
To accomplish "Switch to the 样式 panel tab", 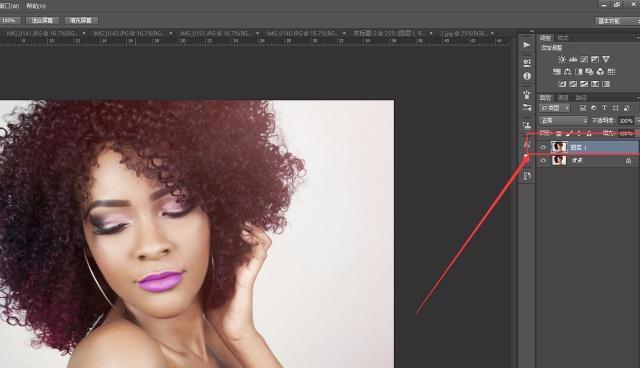I will click(x=563, y=38).
